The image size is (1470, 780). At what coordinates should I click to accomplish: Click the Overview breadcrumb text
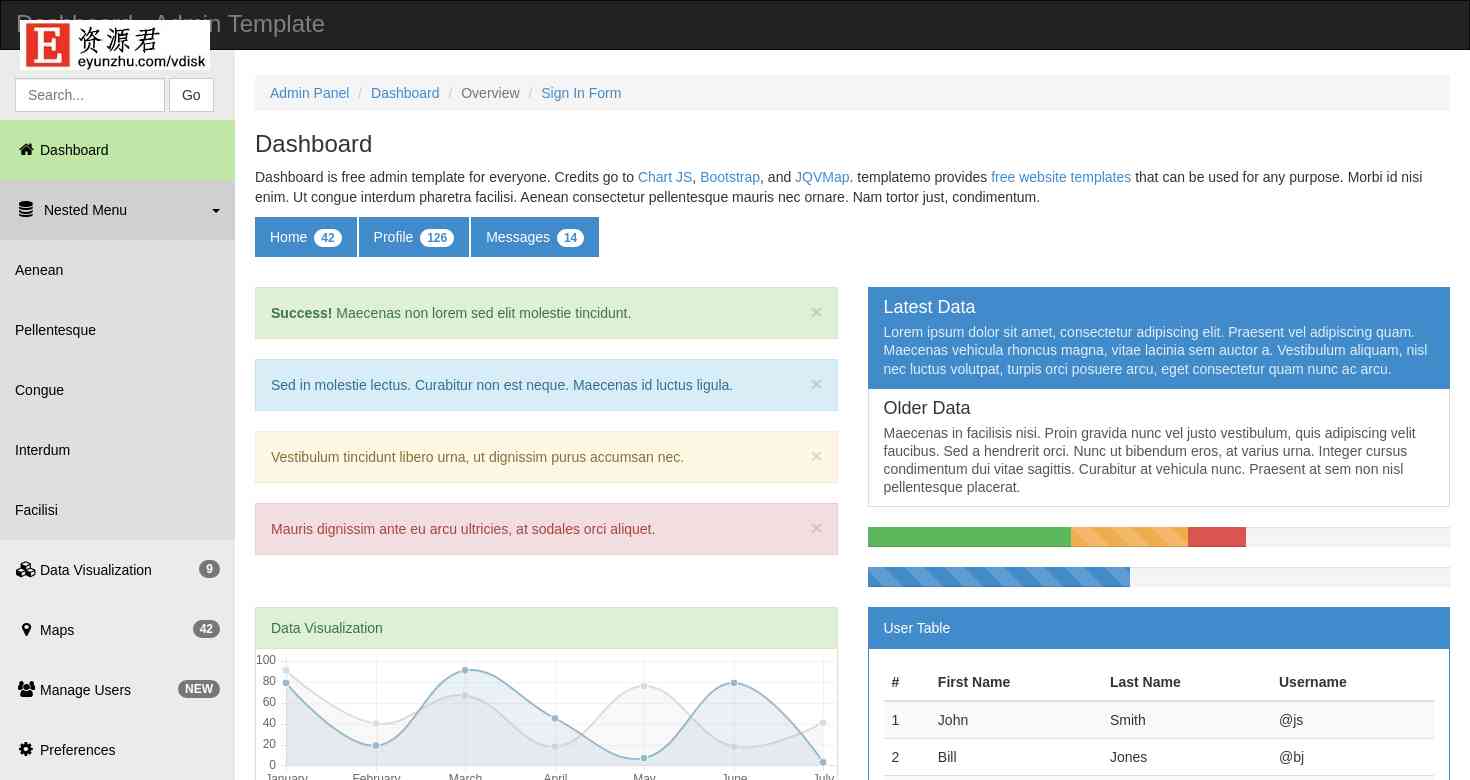[490, 93]
